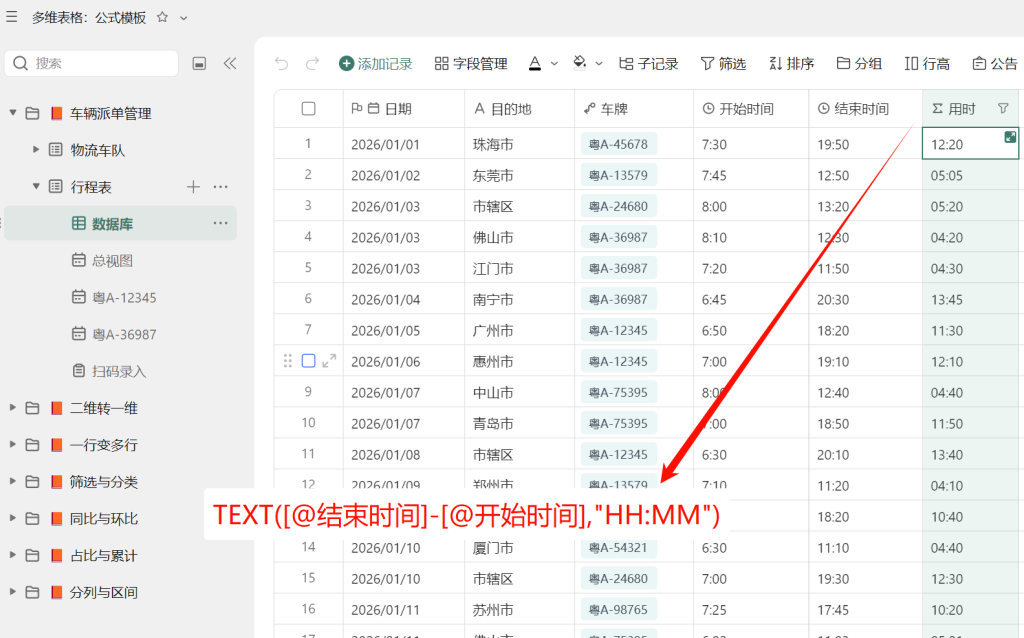Click the panel layout icon beside search
This screenshot has width=1024, height=638.
tap(199, 63)
